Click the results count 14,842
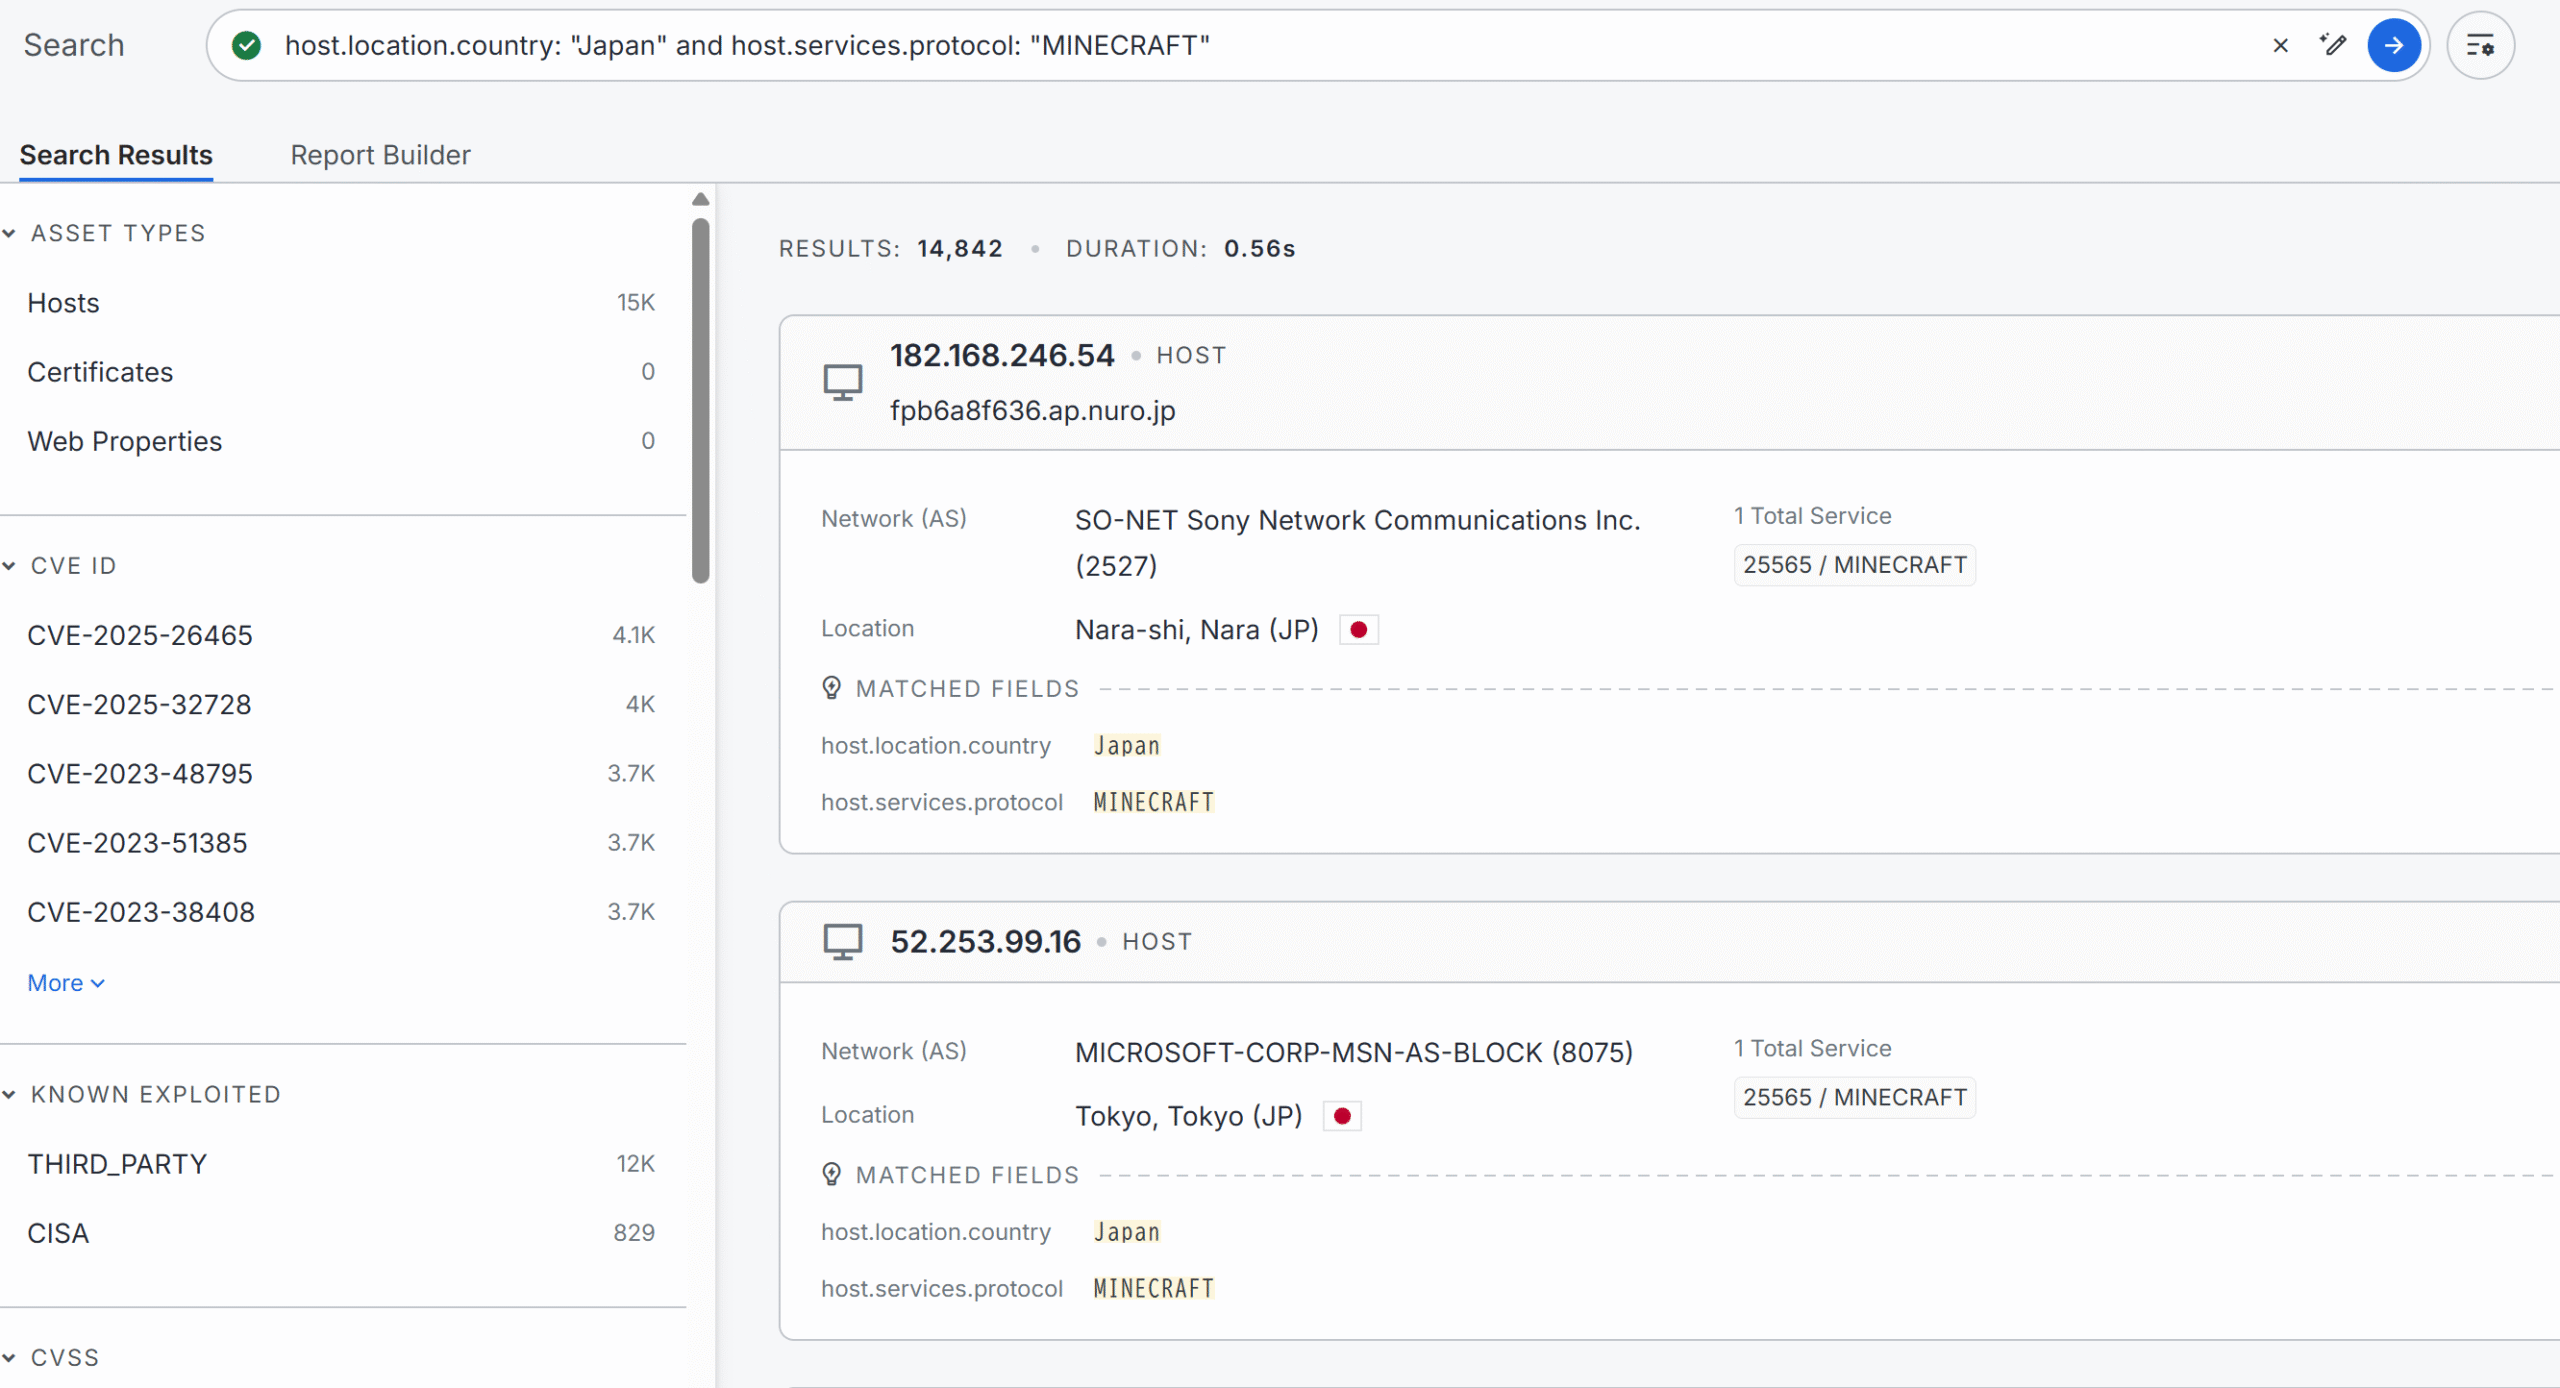 [959, 248]
